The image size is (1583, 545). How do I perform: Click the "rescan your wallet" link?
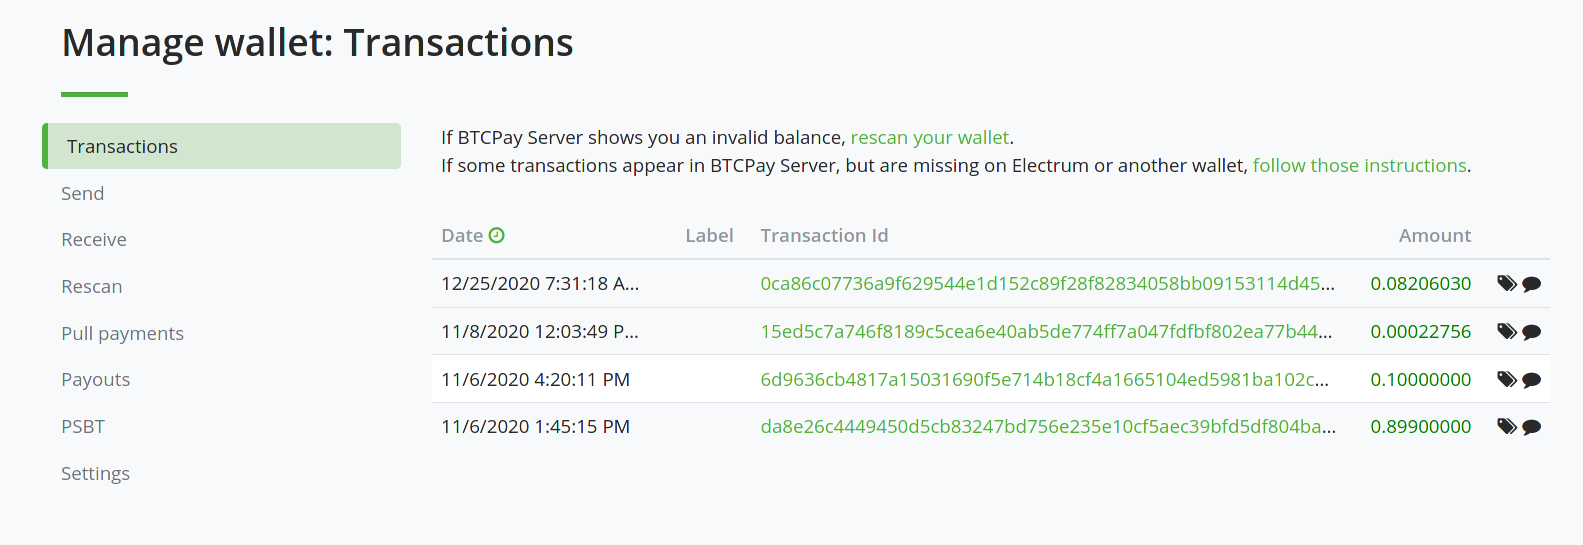coord(929,138)
